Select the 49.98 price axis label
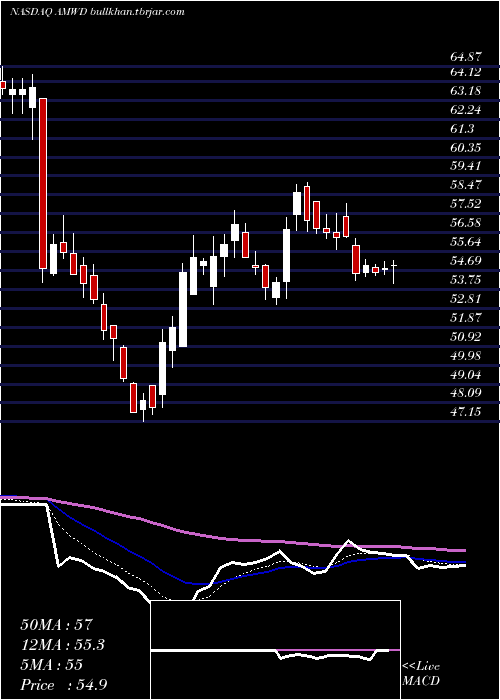Viewport: 500px width, 700px height. [x=466, y=355]
